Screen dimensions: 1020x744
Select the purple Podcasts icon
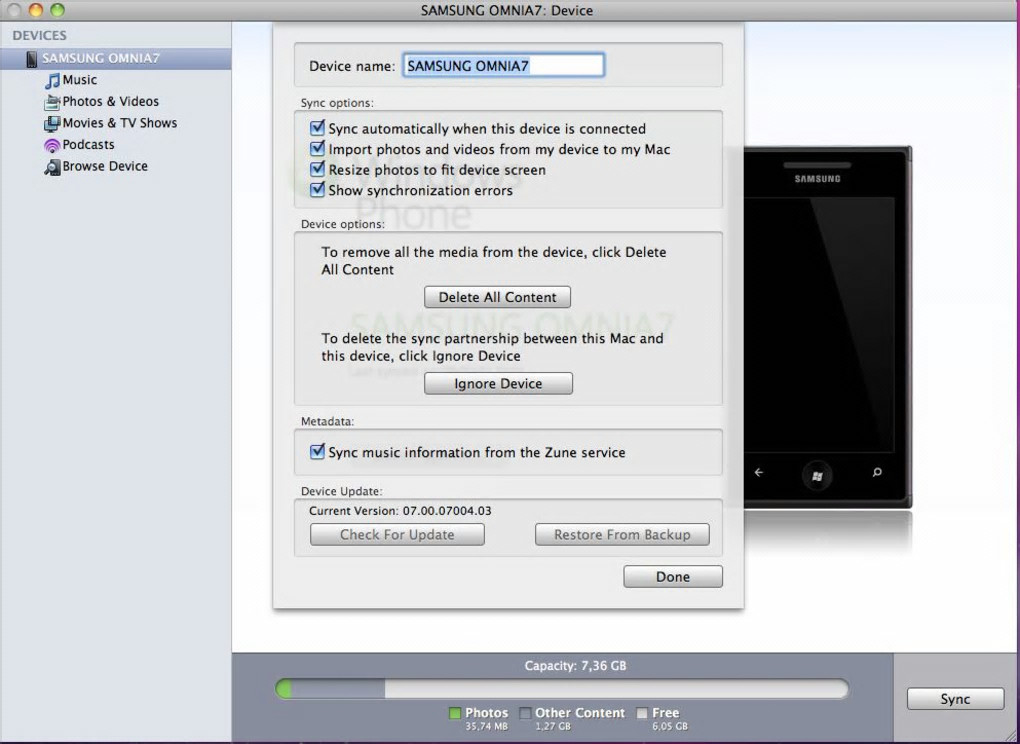point(52,145)
